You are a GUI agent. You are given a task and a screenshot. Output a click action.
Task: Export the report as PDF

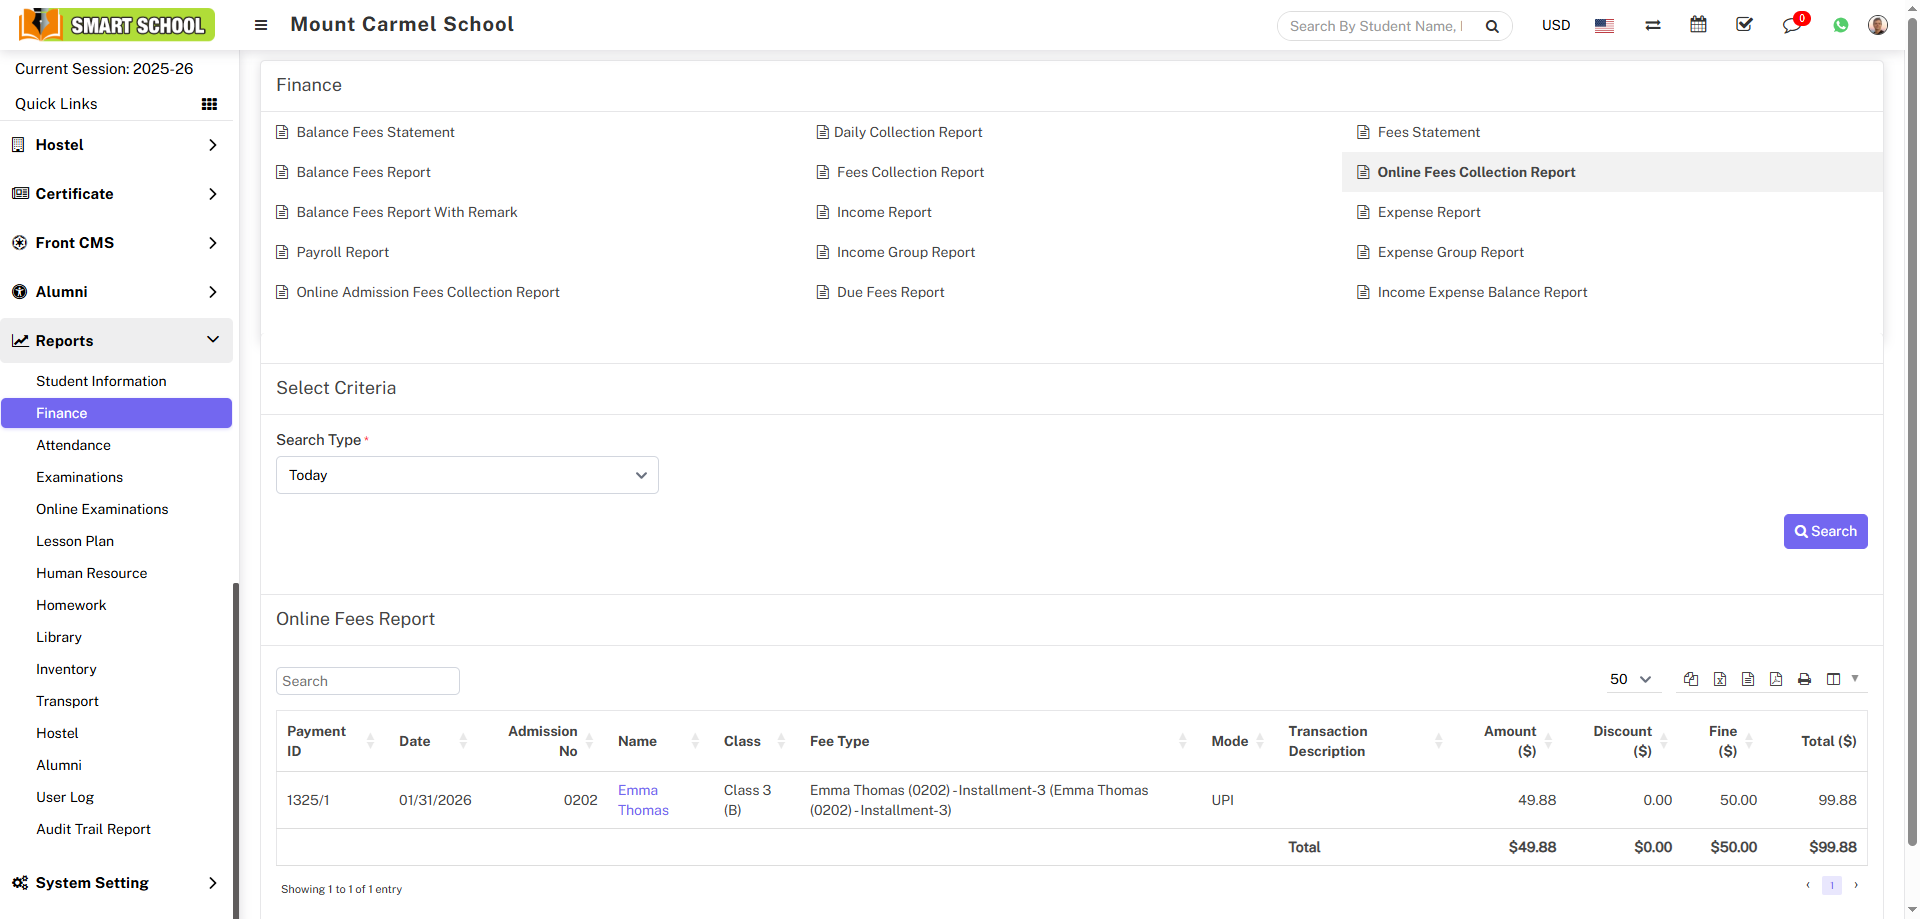tap(1776, 679)
